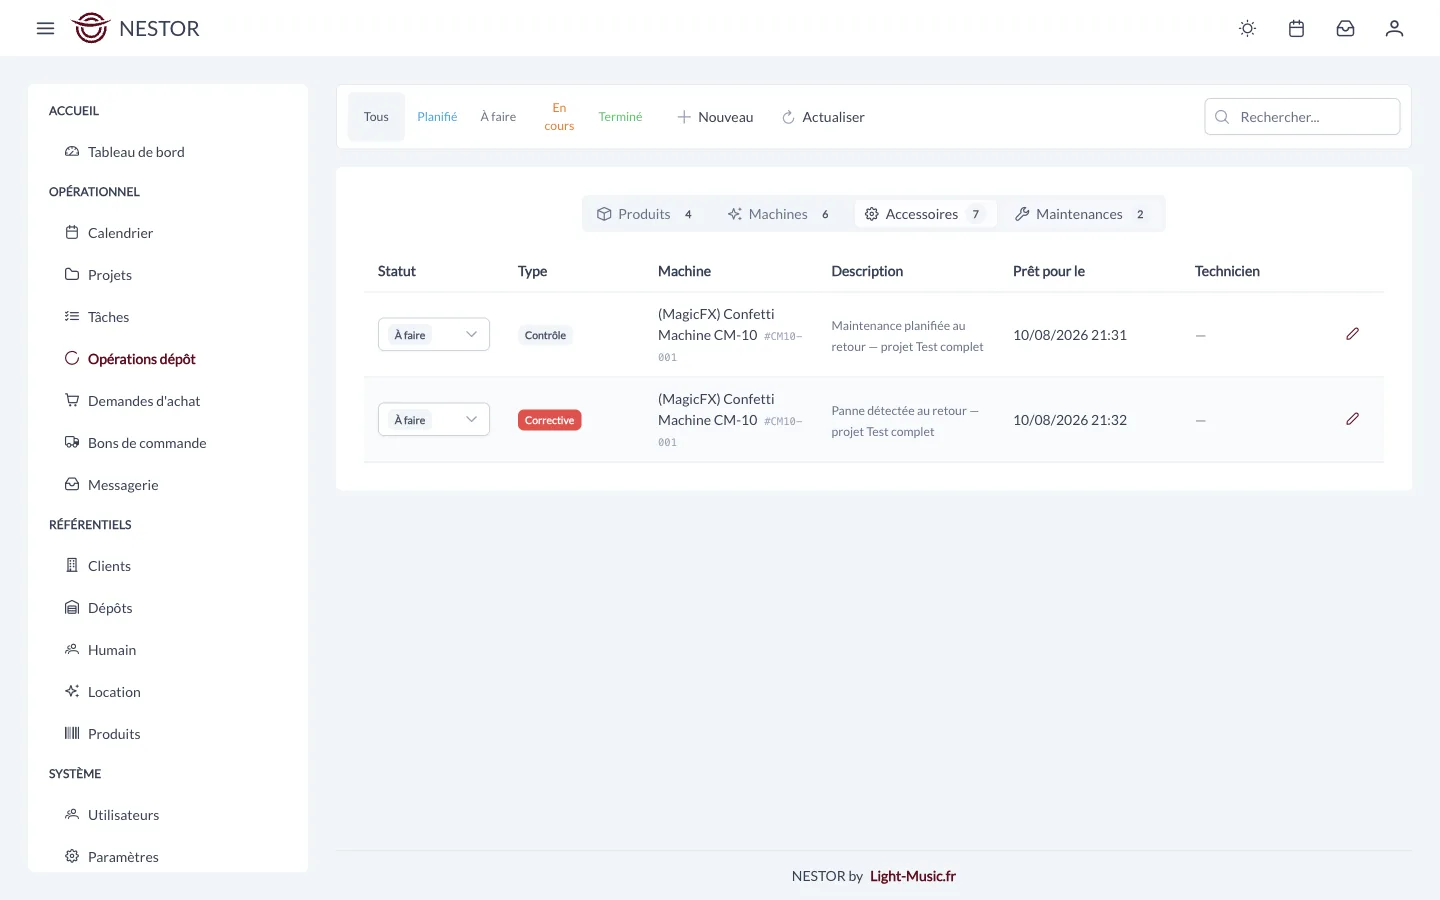Viewport: 1440px width, 900px height.
Task: Focus the Rechercher search field
Action: click(1302, 117)
